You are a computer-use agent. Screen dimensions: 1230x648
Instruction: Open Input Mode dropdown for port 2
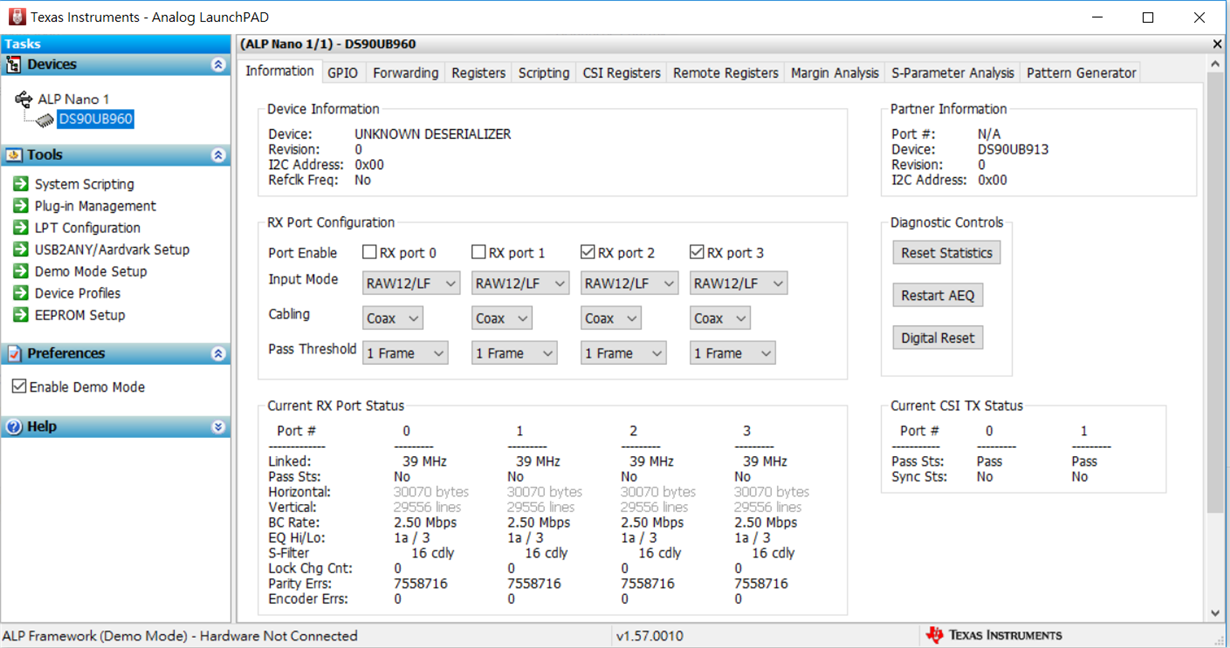point(629,284)
